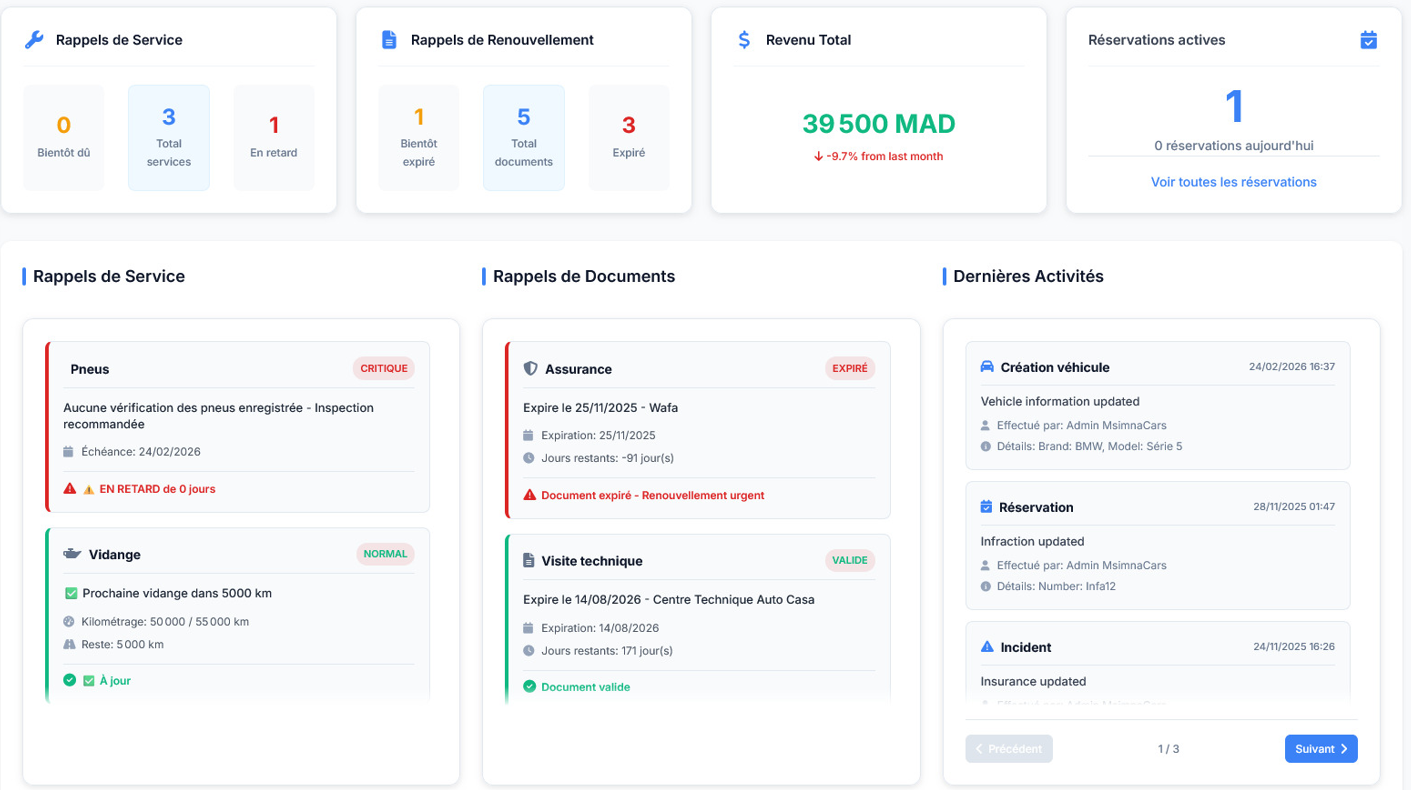This screenshot has width=1411, height=790.
Task: Click the red alert icon beside Document expiré
Action: pyautogui.click(x=530, y=495)
